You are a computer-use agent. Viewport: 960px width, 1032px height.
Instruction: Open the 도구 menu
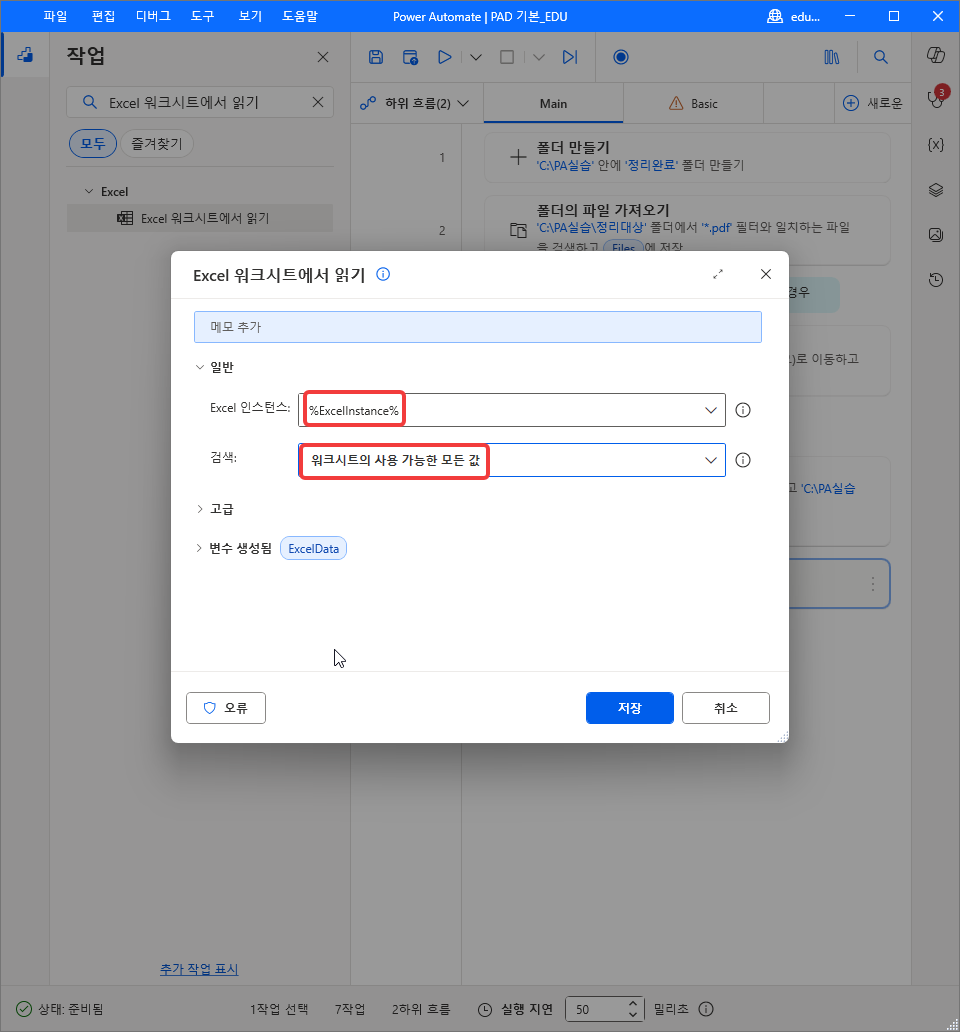pos(203,16)
